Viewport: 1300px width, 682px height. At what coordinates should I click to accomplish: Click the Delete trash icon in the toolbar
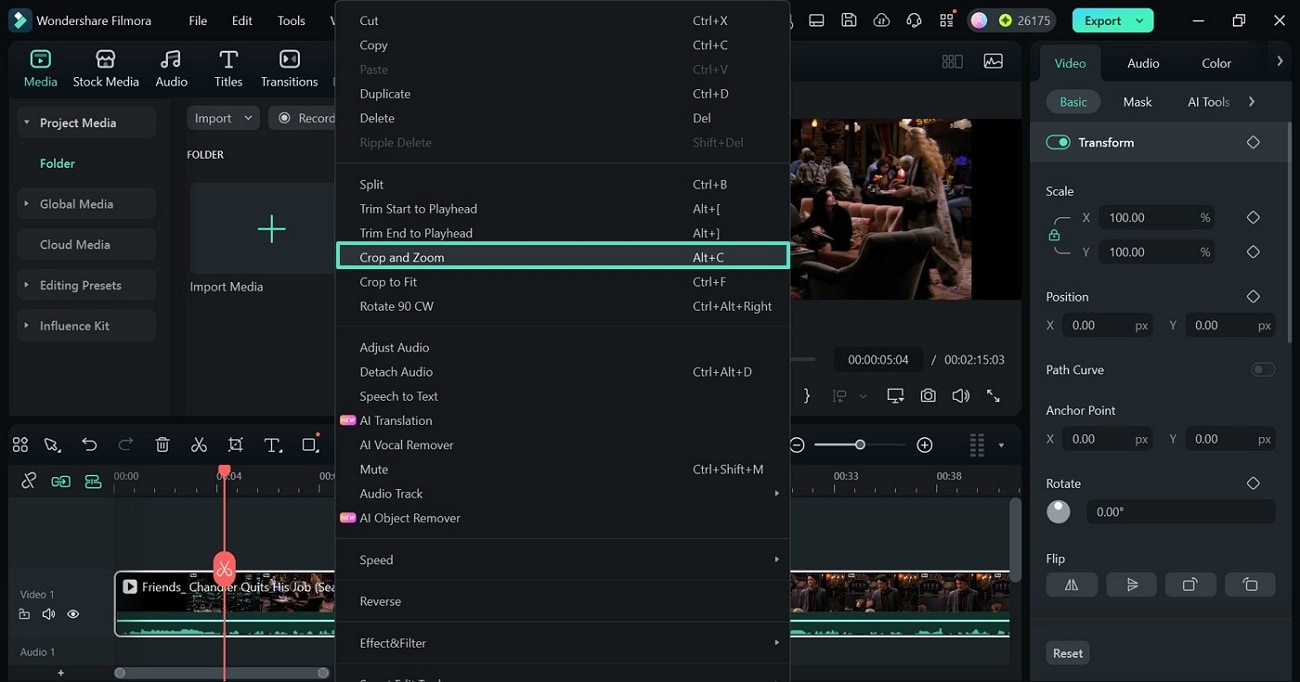[162, 444]
